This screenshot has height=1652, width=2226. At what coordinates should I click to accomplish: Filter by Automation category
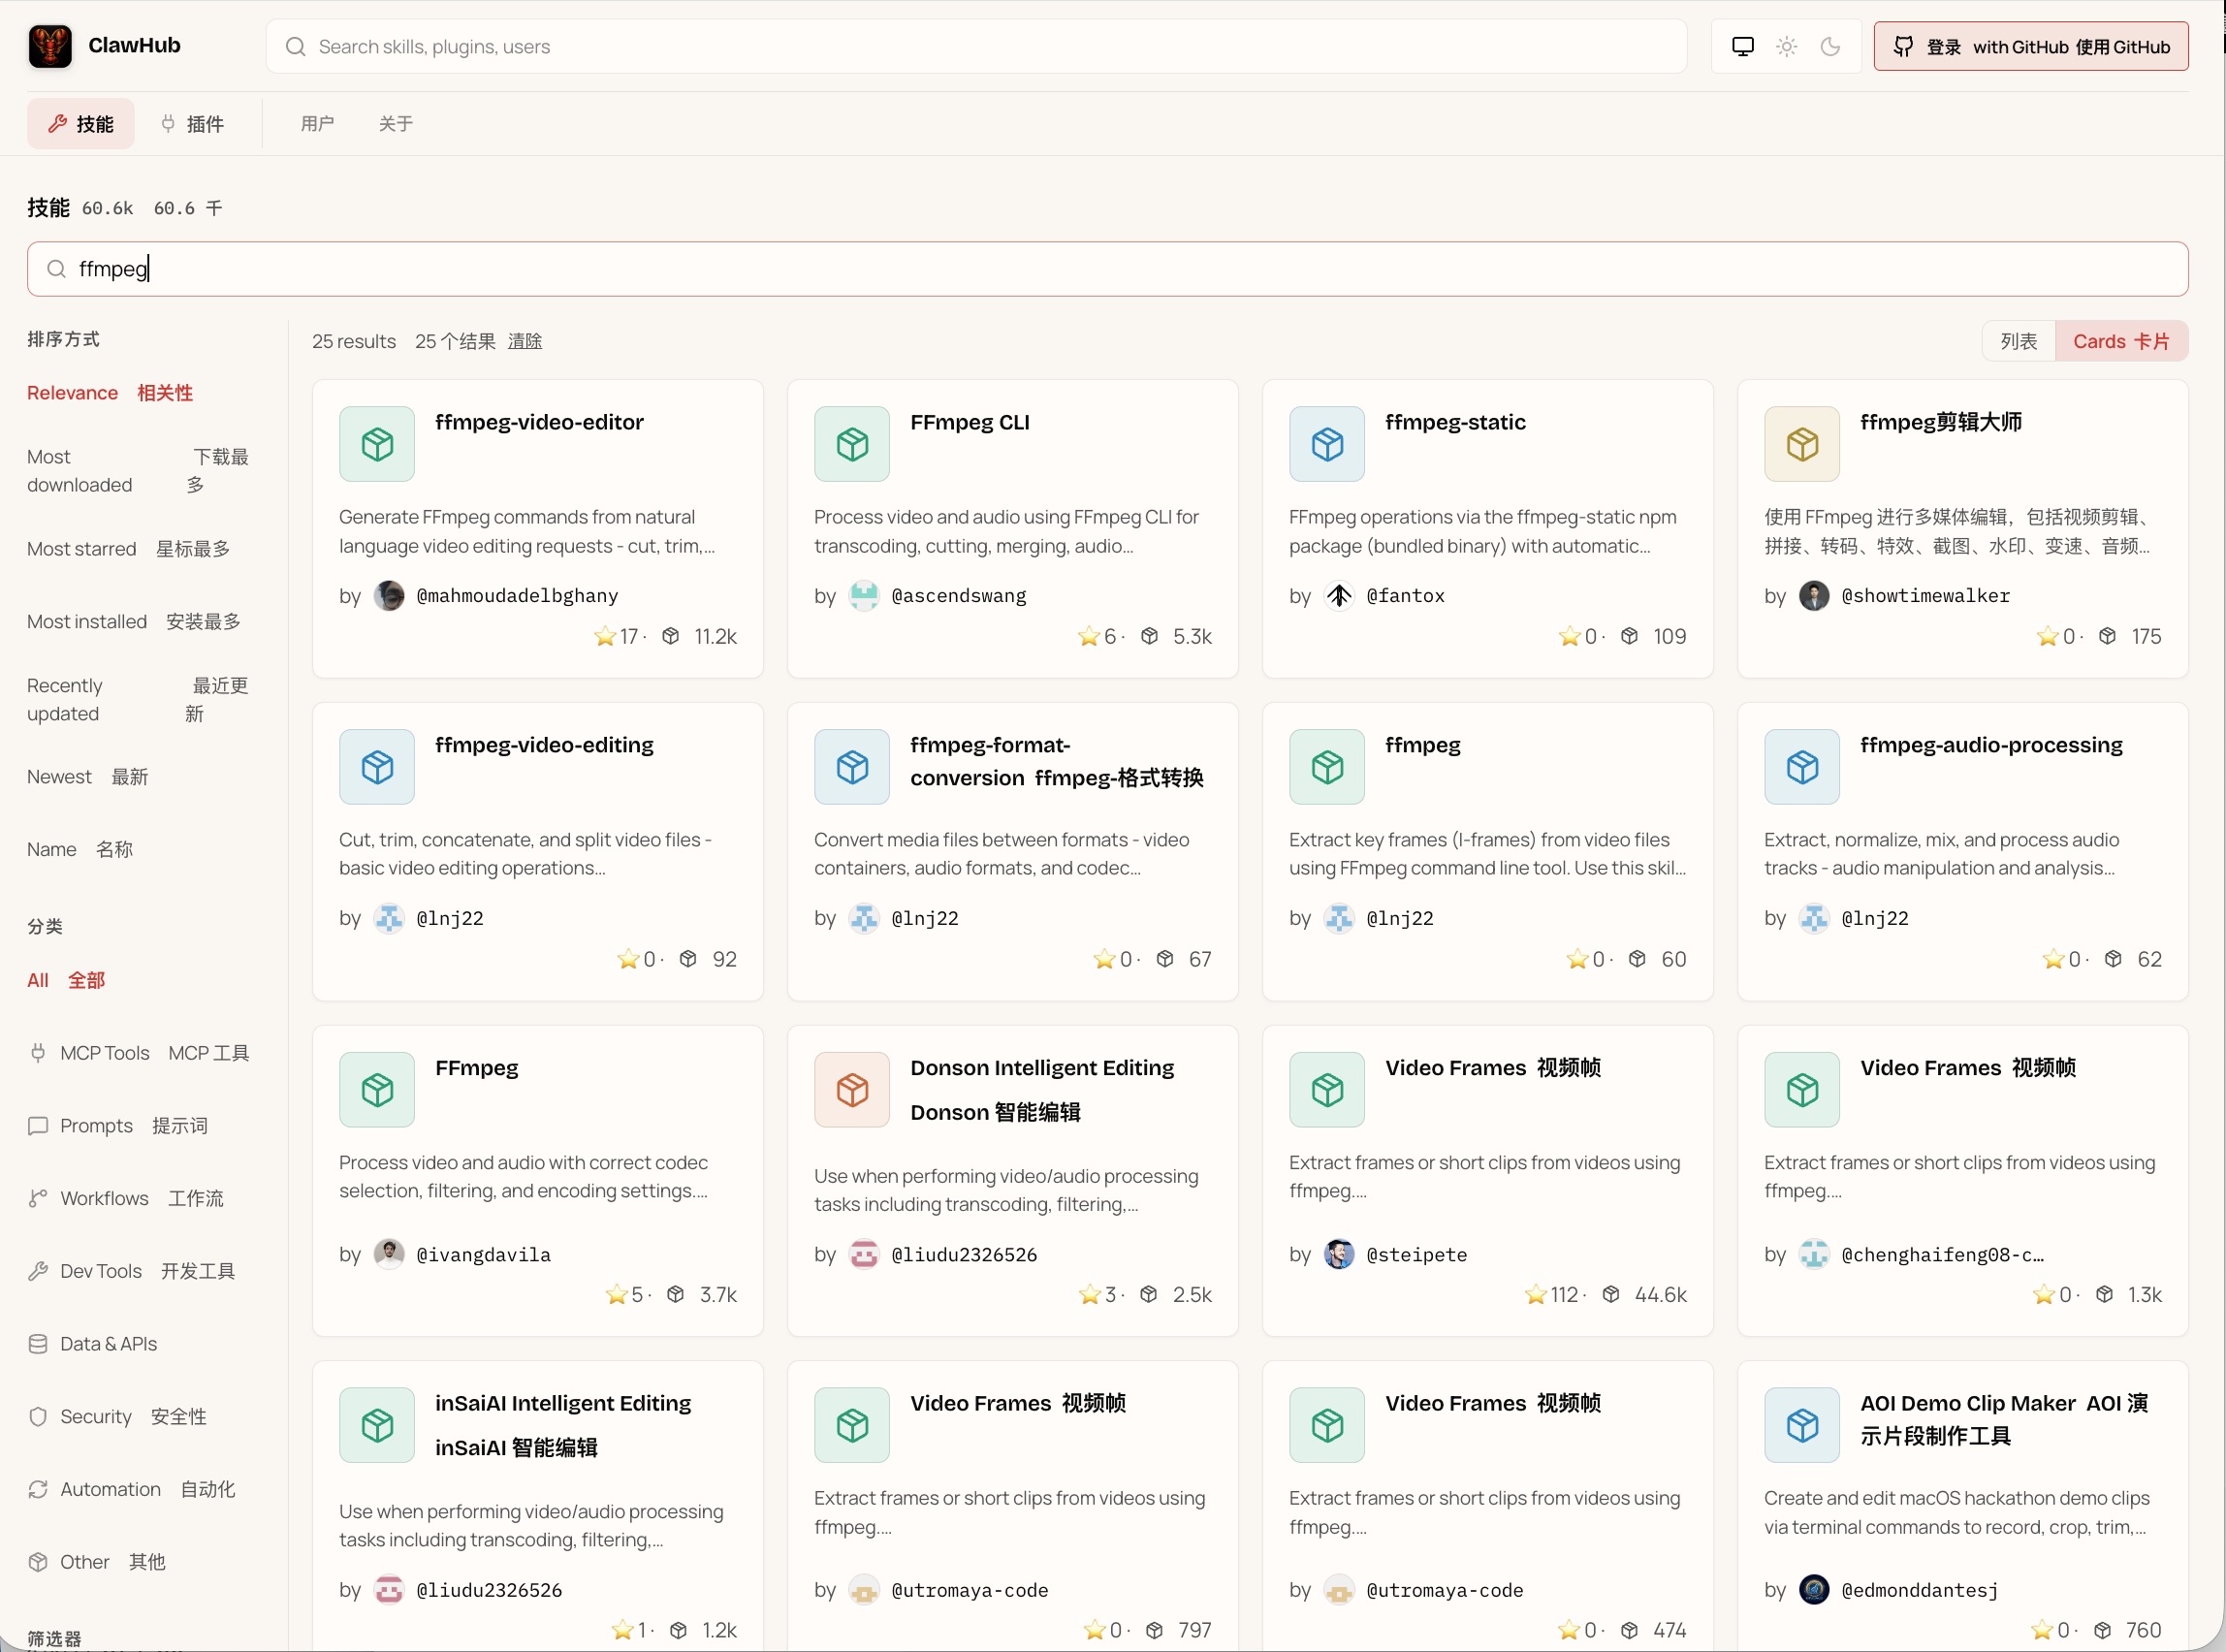[132, 1490]
